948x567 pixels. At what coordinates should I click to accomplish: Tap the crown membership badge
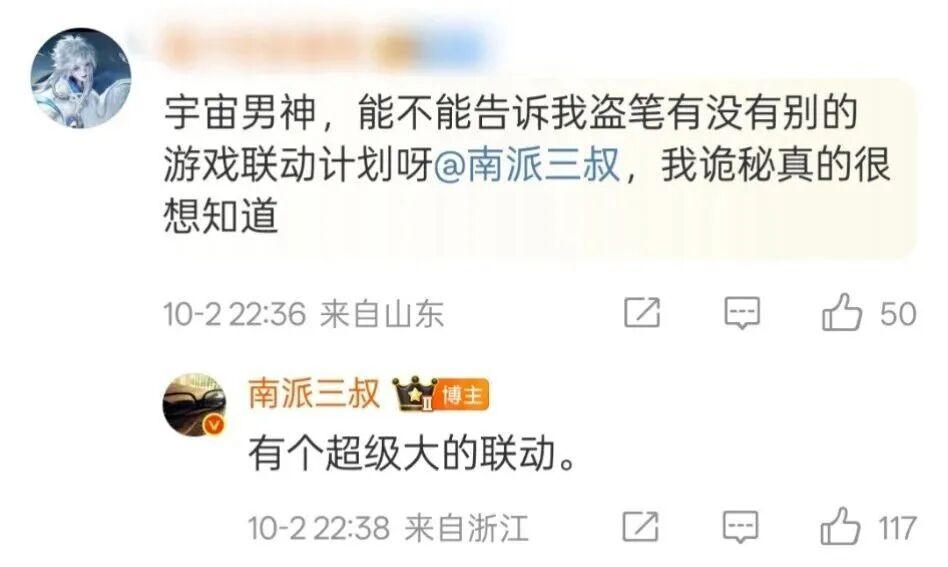[x=414, y=394]
